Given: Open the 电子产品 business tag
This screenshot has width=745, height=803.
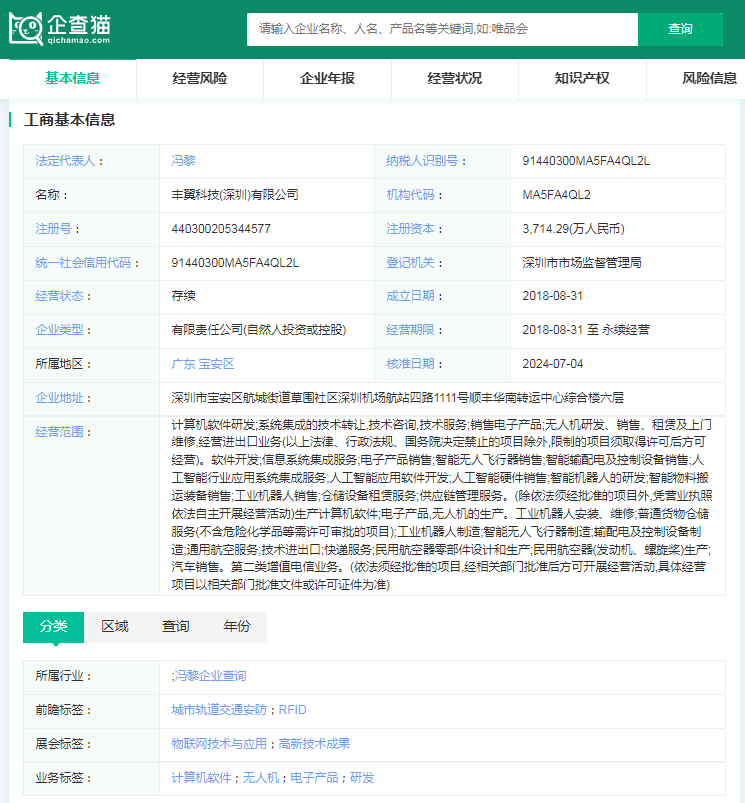Looking at the screenshot, I should point(314,778).
